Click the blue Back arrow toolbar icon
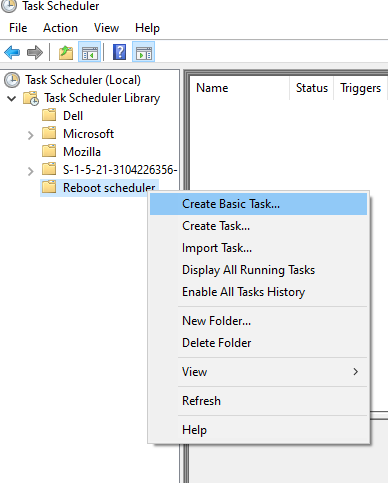388x483 pixels. [x=12, y=52]
